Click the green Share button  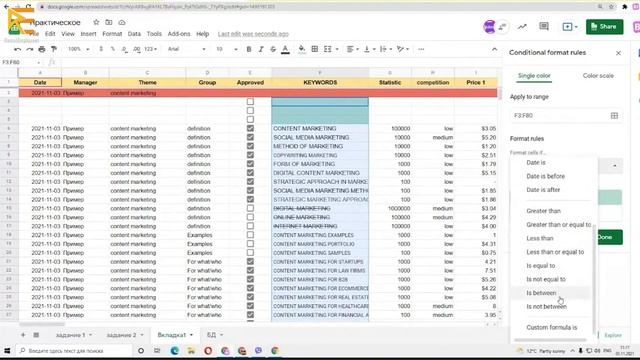(604, 27)
